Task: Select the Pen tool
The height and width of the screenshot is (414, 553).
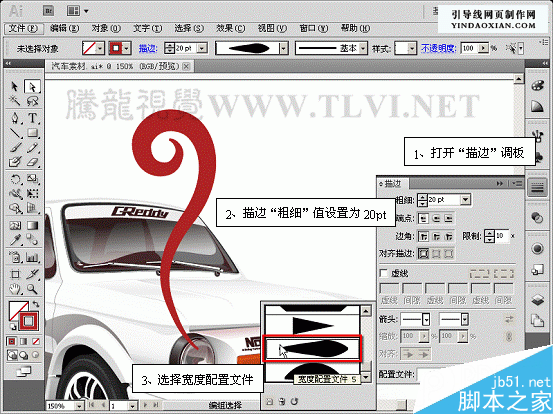Action: (x=14, y=118)
